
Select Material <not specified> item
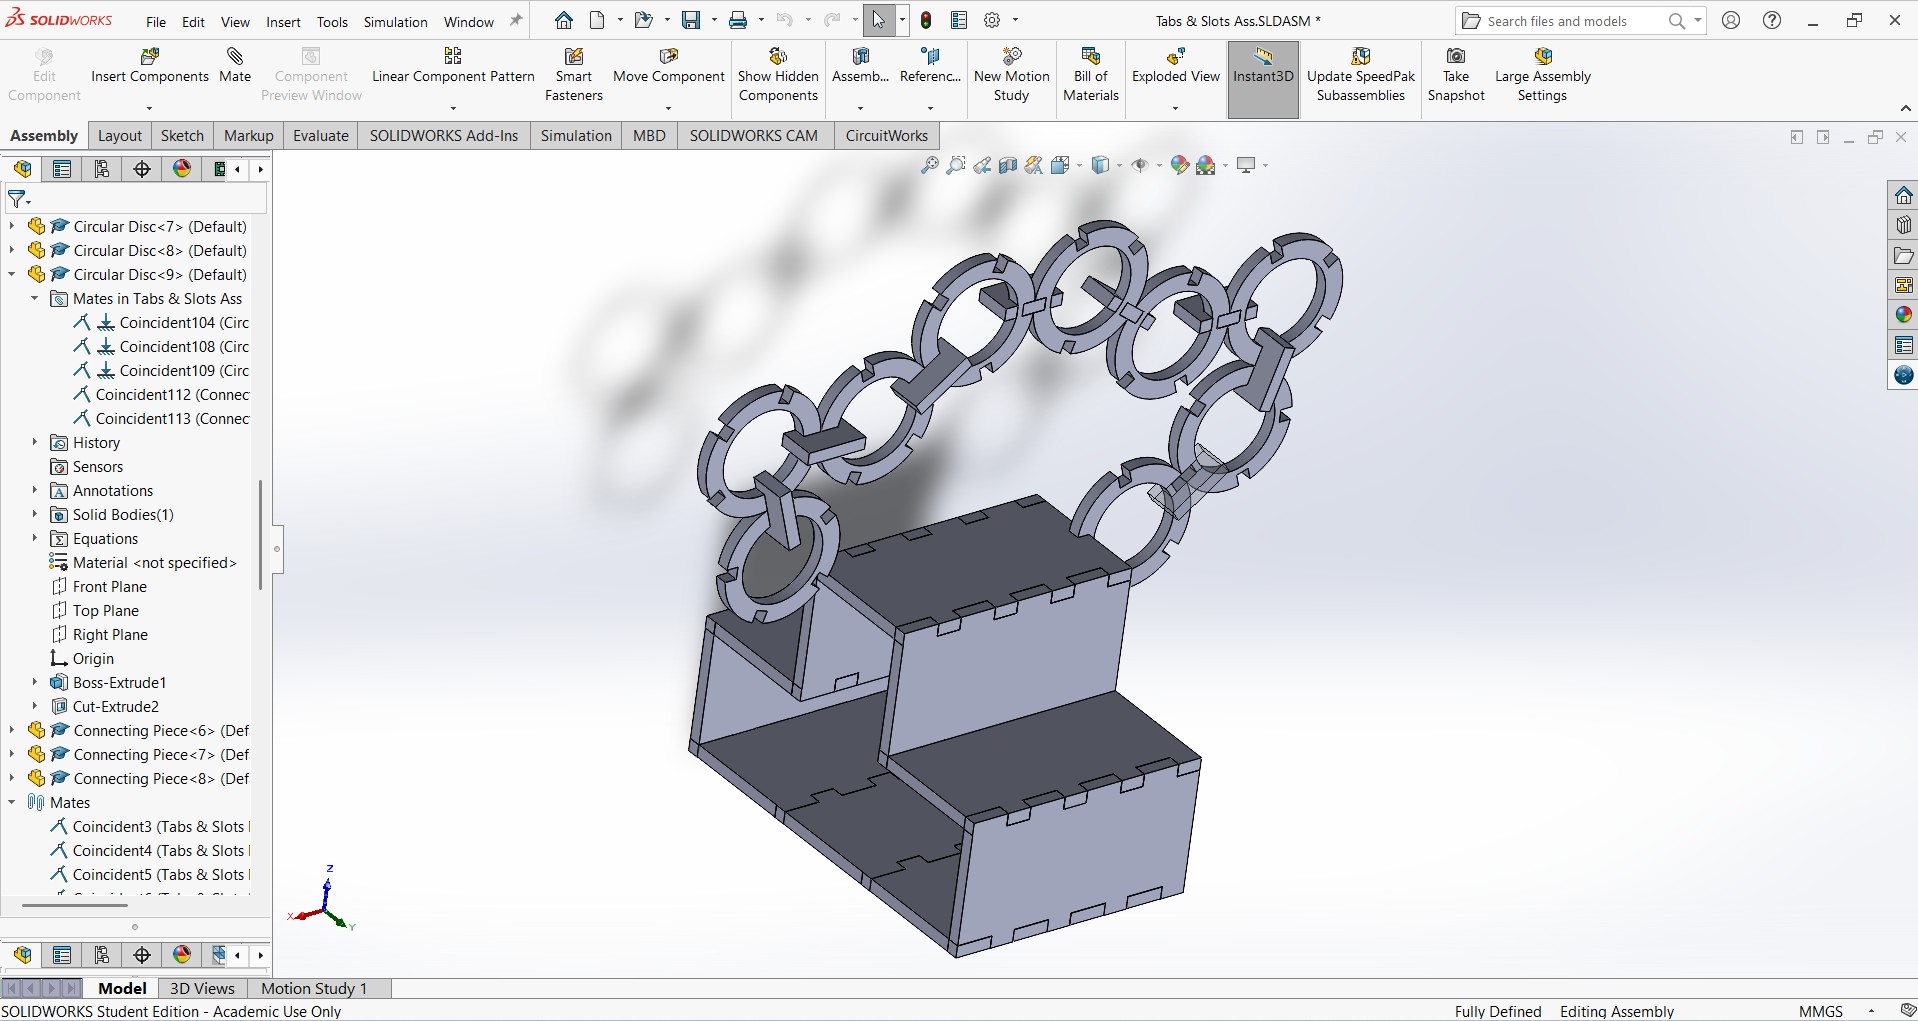tap(144, 562)
